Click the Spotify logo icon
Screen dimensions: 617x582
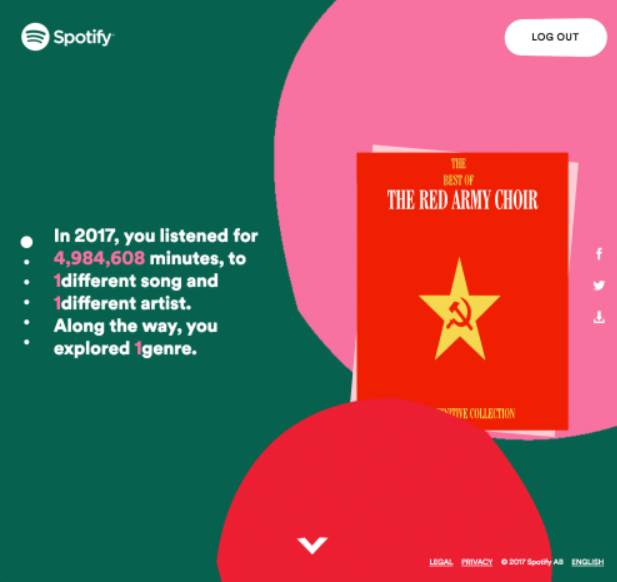[x=35, y=37]
